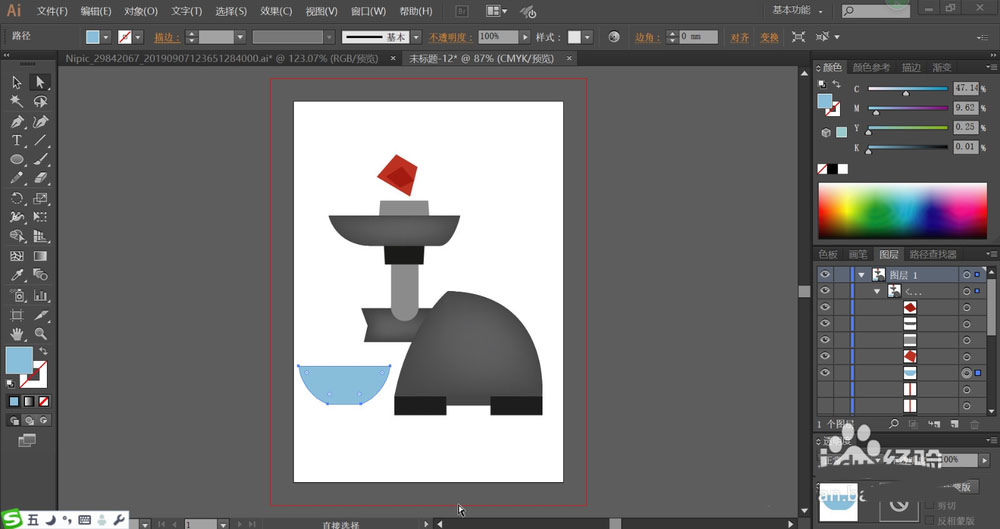Image resolution: width=1000 pixels, height=529 pixels.
Task: Toggle visibility of the red diamond top sublayer
Action: point(825,307)
